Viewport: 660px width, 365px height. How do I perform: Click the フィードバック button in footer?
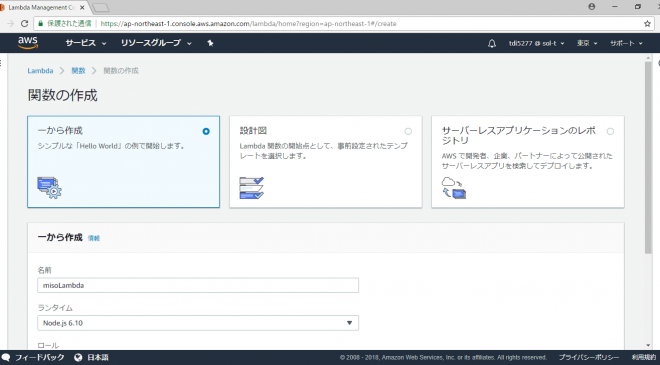(x=40, y=357)
